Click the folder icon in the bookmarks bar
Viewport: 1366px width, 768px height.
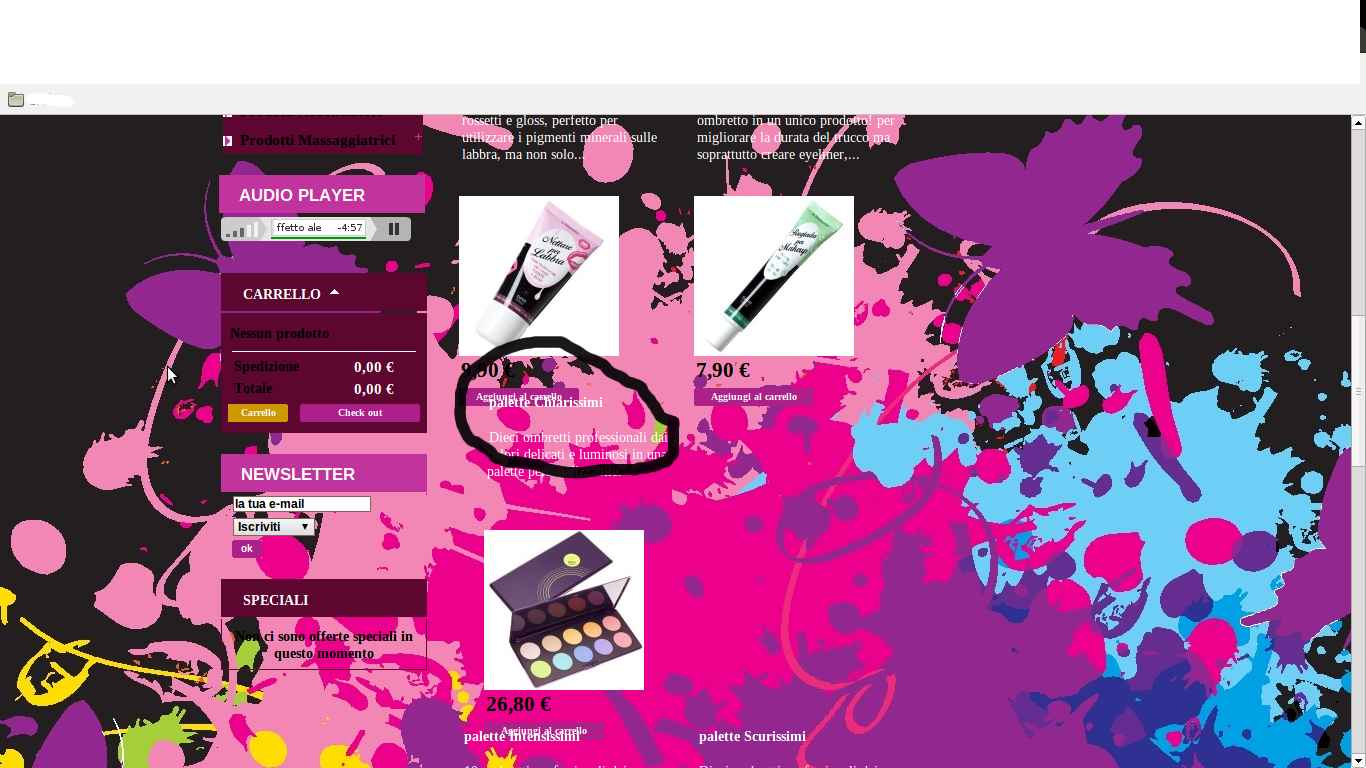tap(16, 99)
